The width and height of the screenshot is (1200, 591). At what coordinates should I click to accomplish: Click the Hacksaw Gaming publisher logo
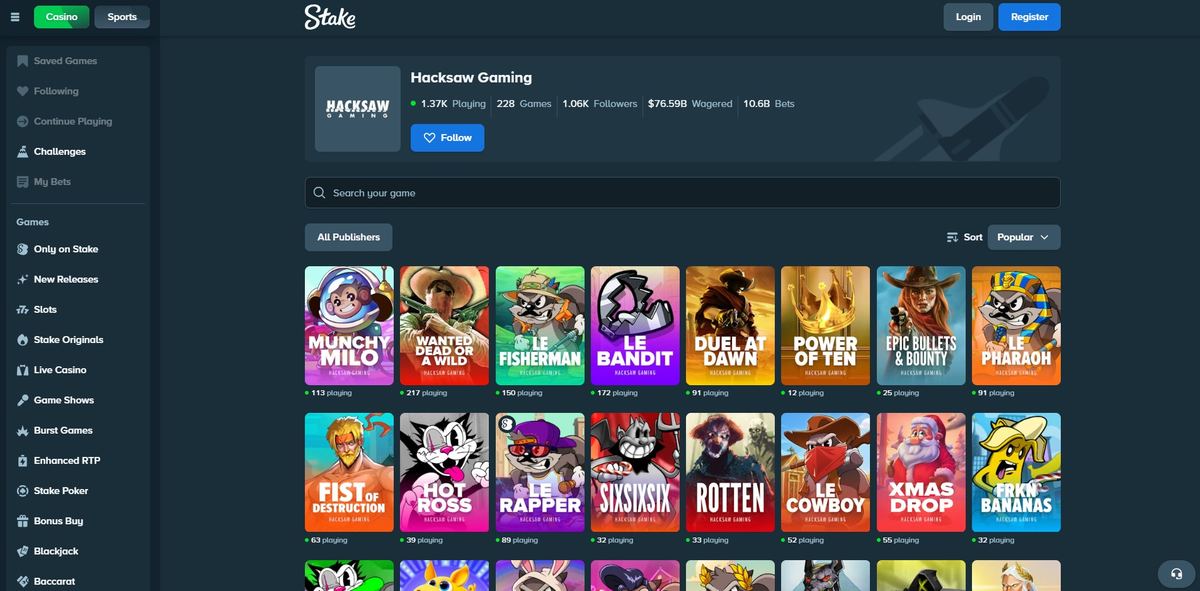(358, 109)
